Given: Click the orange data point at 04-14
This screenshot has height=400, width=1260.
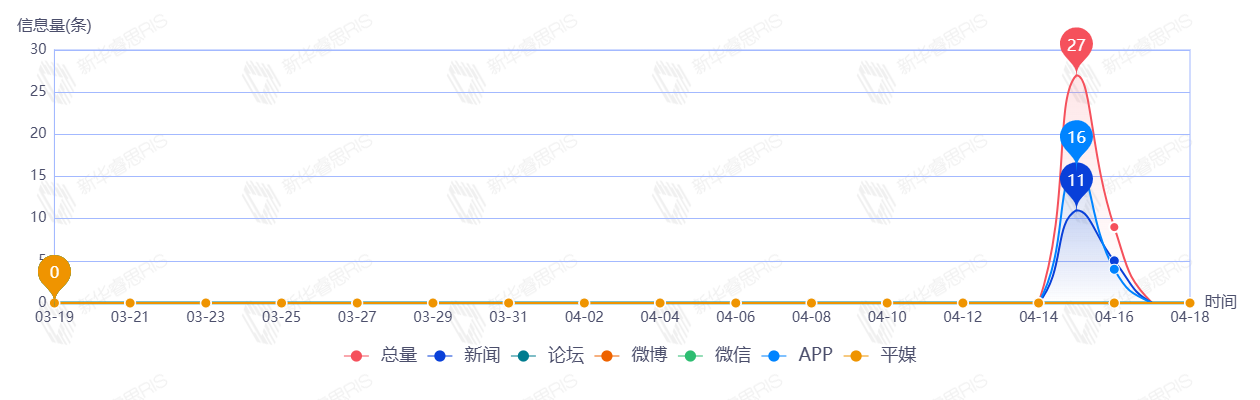Looking at the screenshot, I should pos(1038,303).
